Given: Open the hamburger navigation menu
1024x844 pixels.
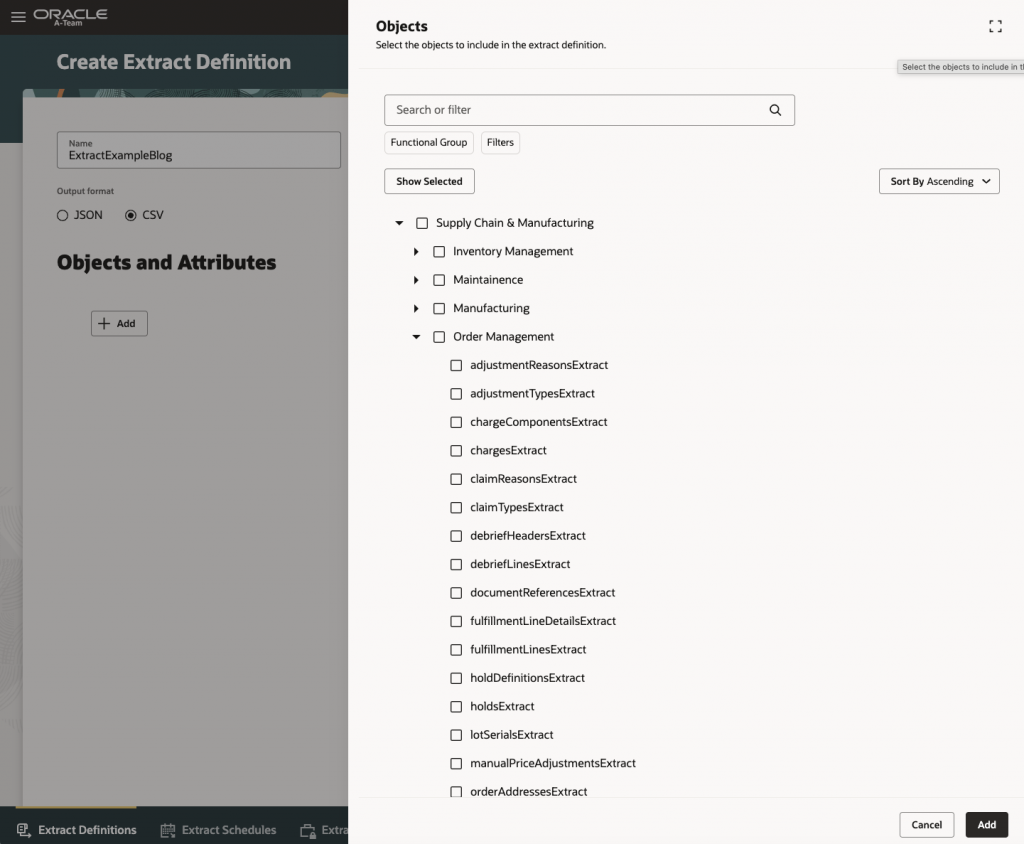Looking at the screenshot, I should pyautogui.click(x=18, y=17).
